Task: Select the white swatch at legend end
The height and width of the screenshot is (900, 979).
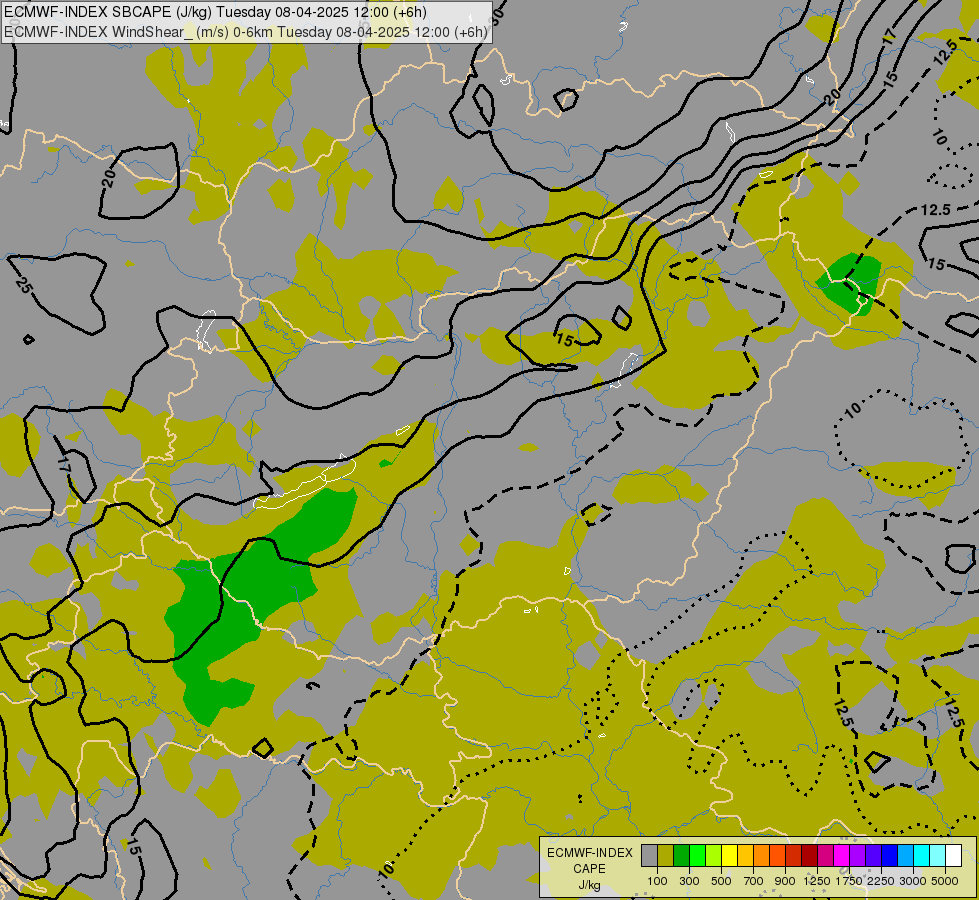Action: (x=953, y=856)
